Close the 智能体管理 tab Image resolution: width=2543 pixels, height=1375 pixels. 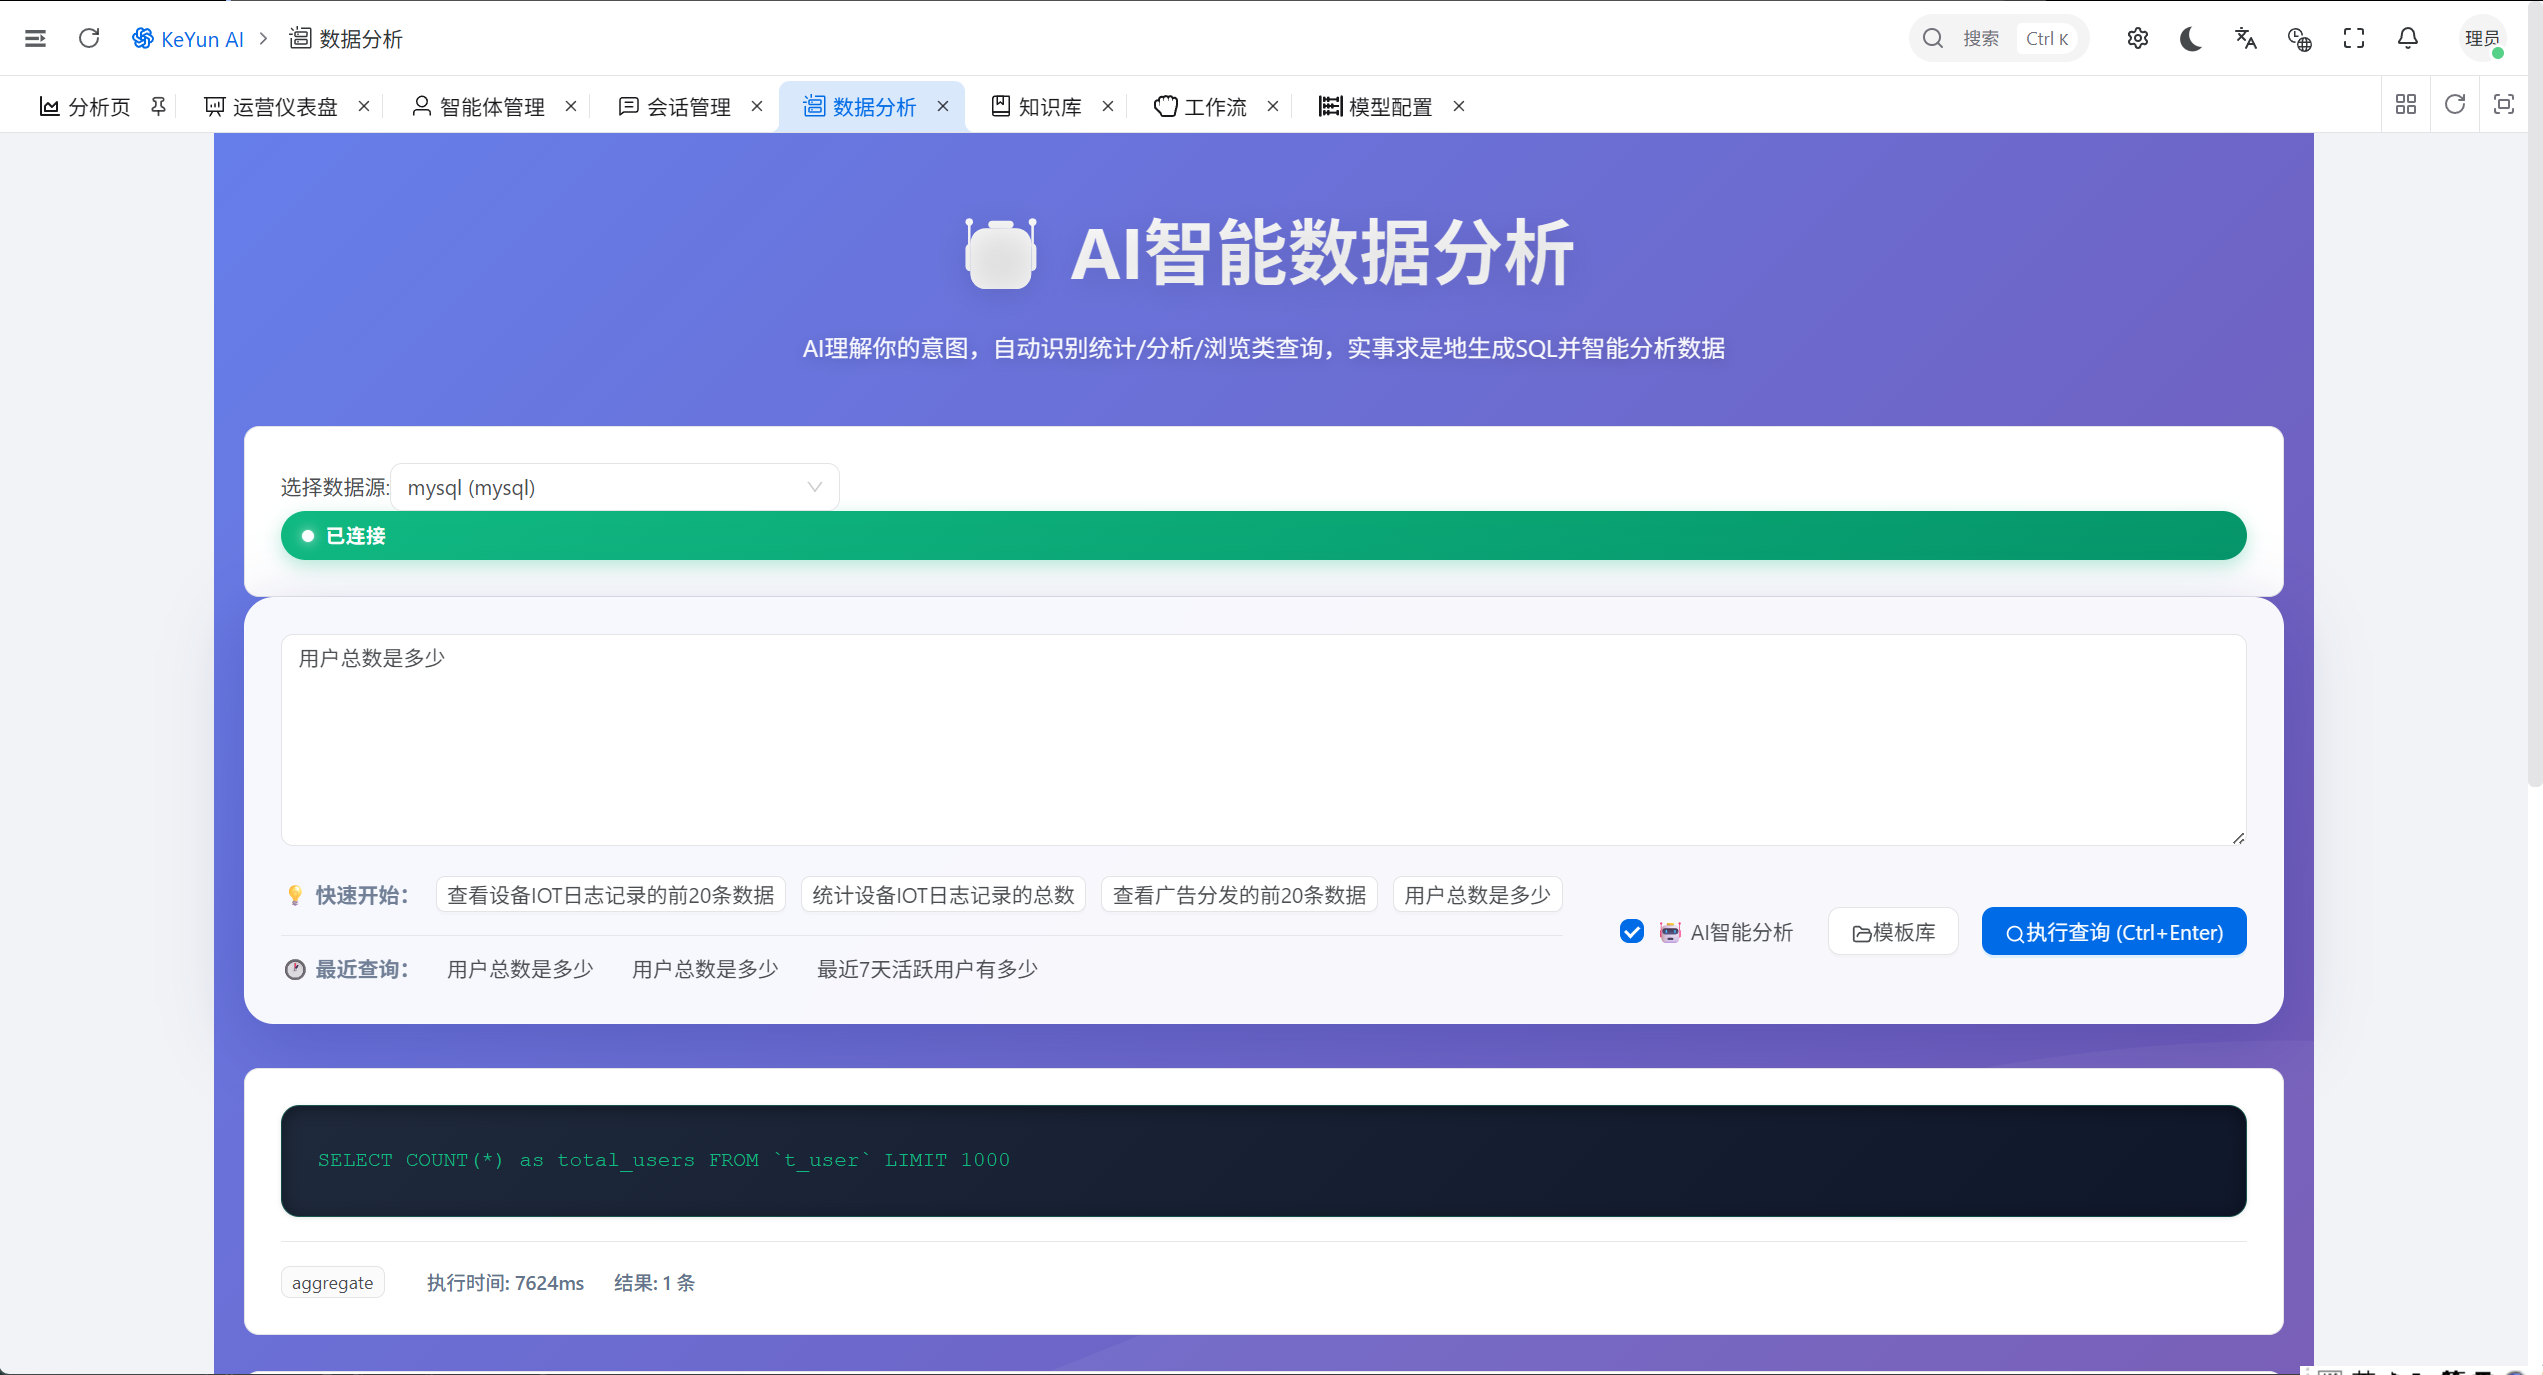point(570,106)
